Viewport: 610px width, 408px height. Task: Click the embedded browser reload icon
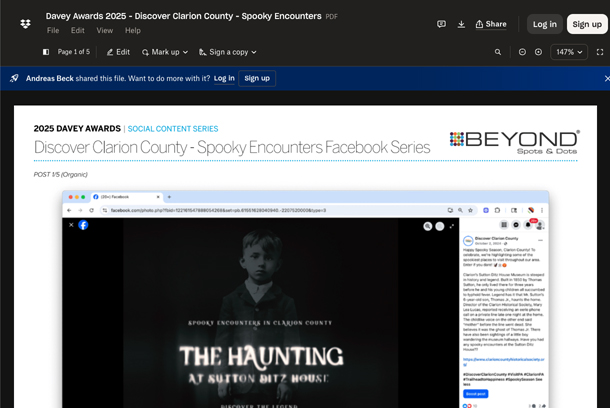91,210
